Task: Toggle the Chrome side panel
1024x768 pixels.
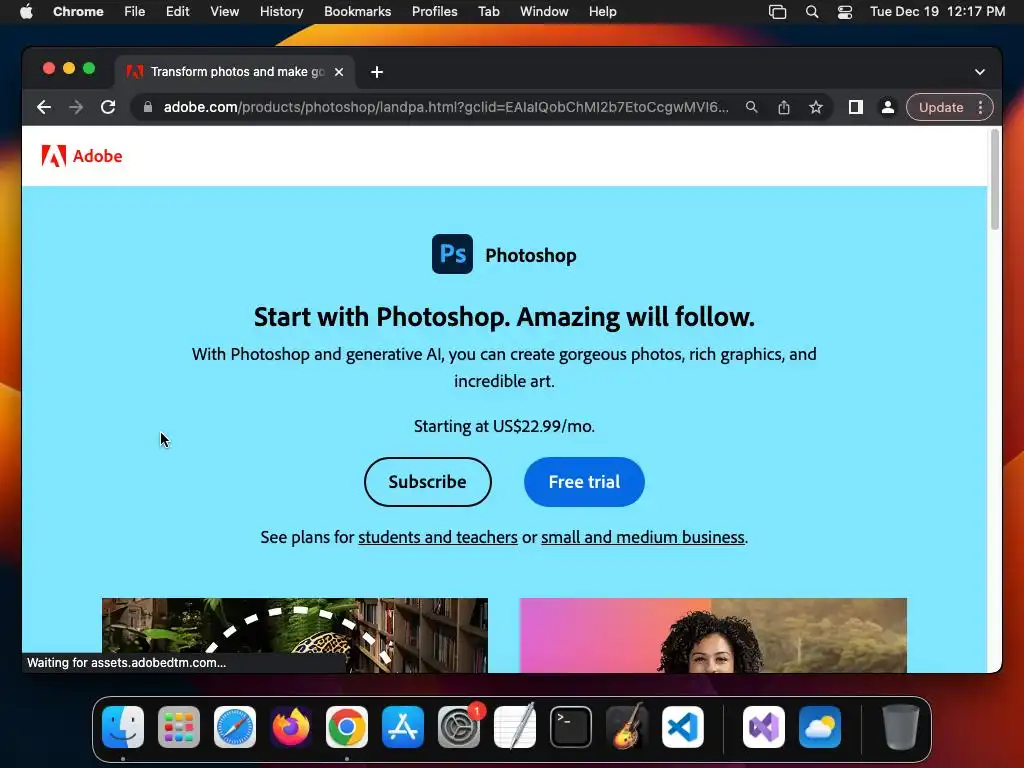Action: pyautogui.click(x=856, y=107)
